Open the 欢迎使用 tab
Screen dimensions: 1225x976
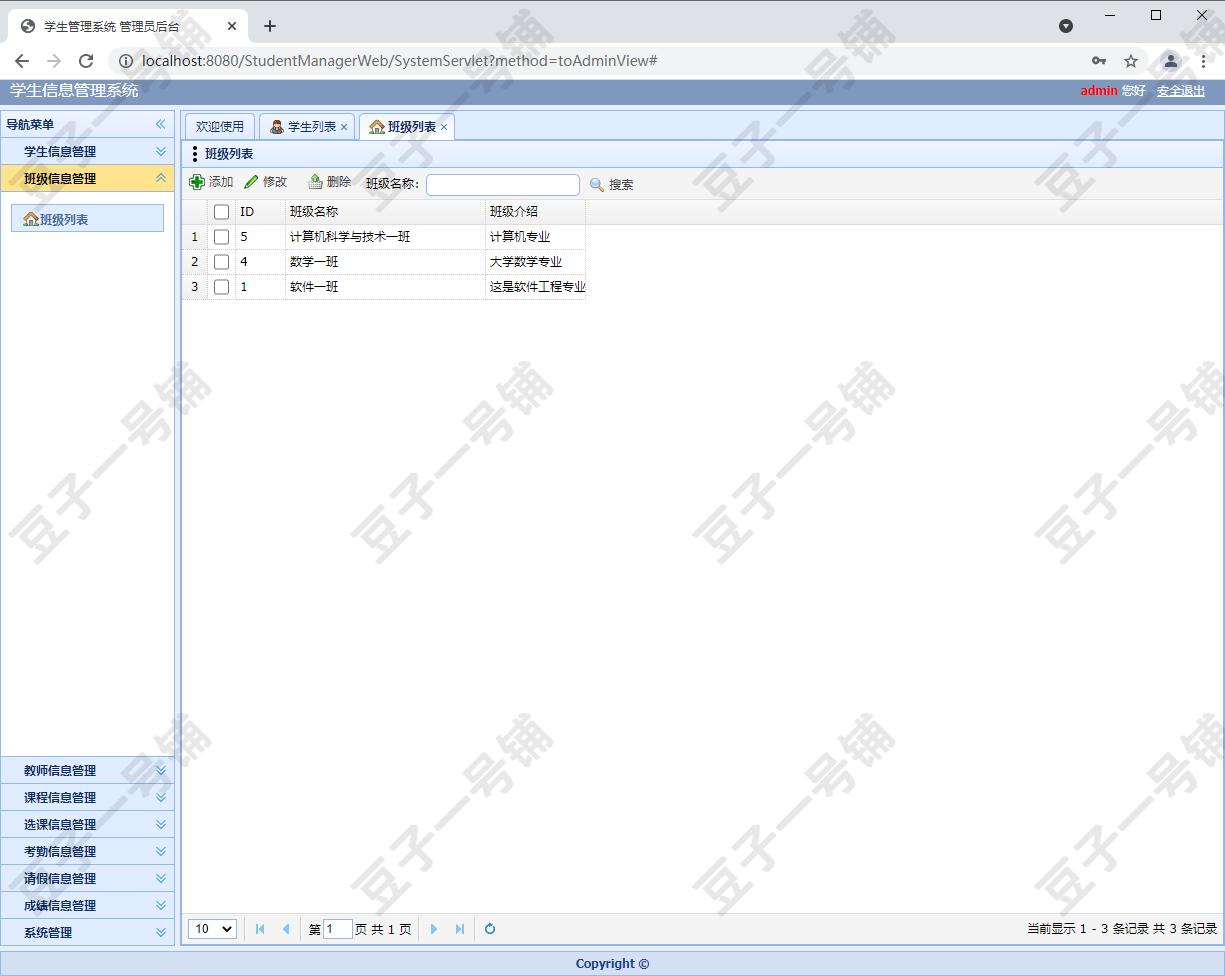click(219, 126)
